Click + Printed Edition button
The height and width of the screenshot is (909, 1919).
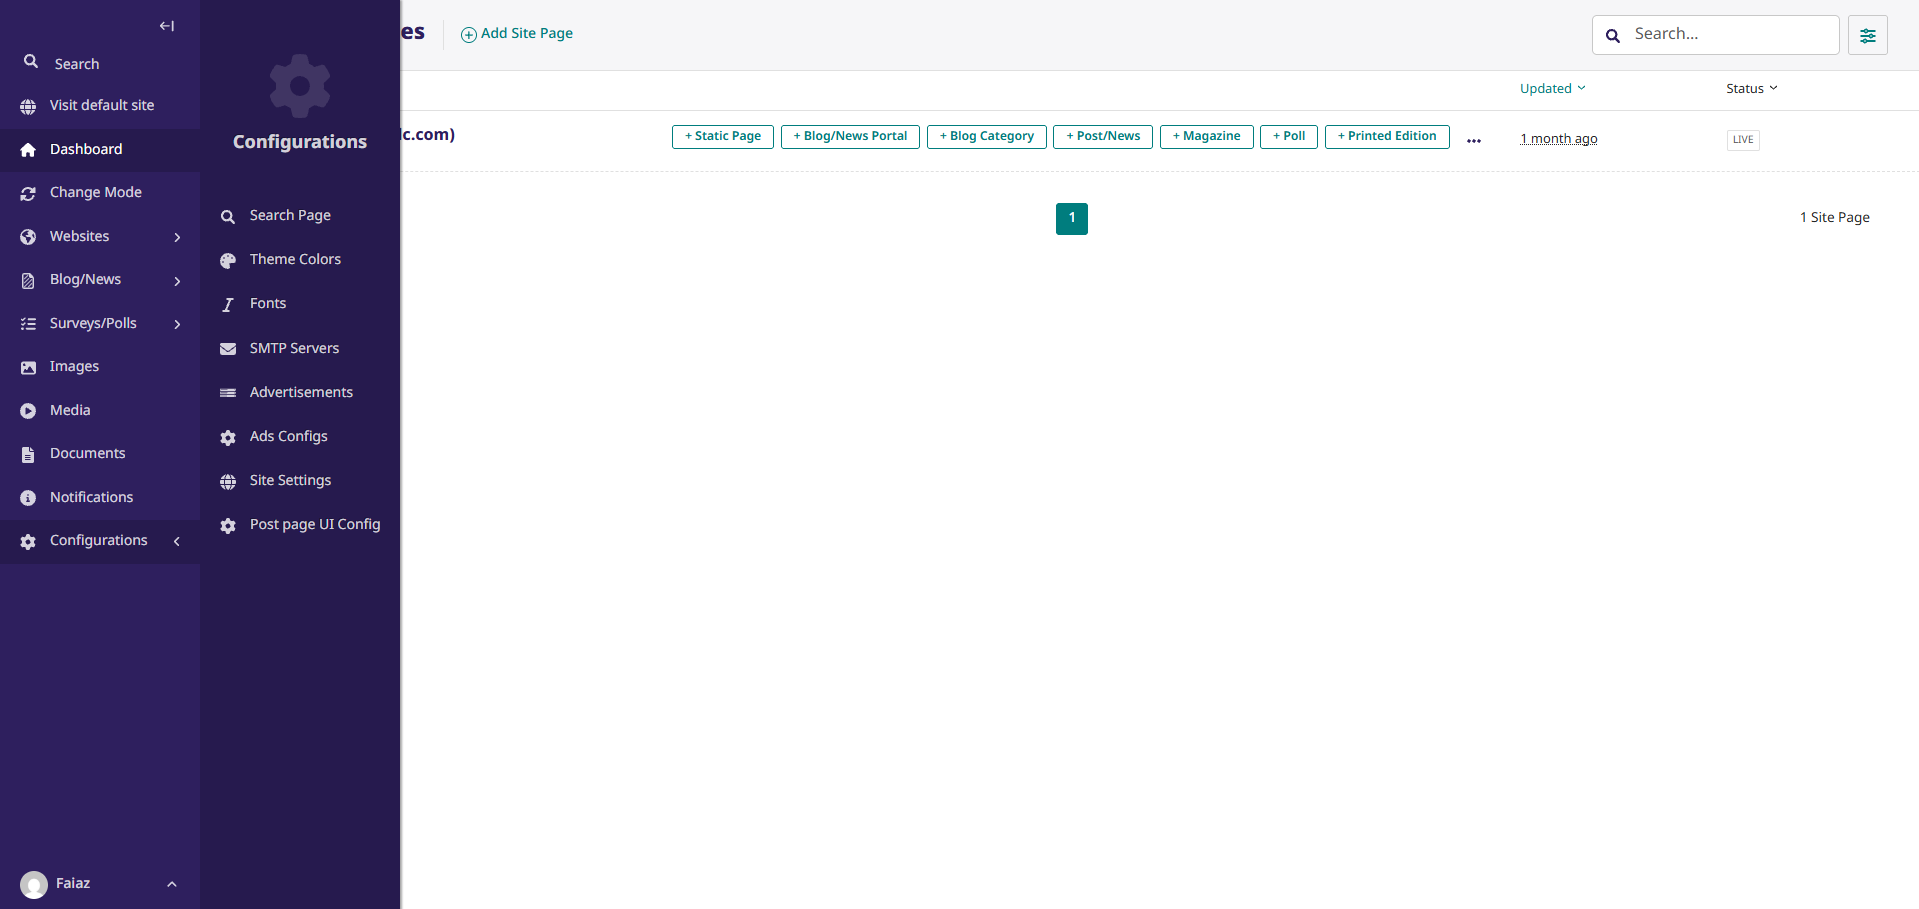1387,136
